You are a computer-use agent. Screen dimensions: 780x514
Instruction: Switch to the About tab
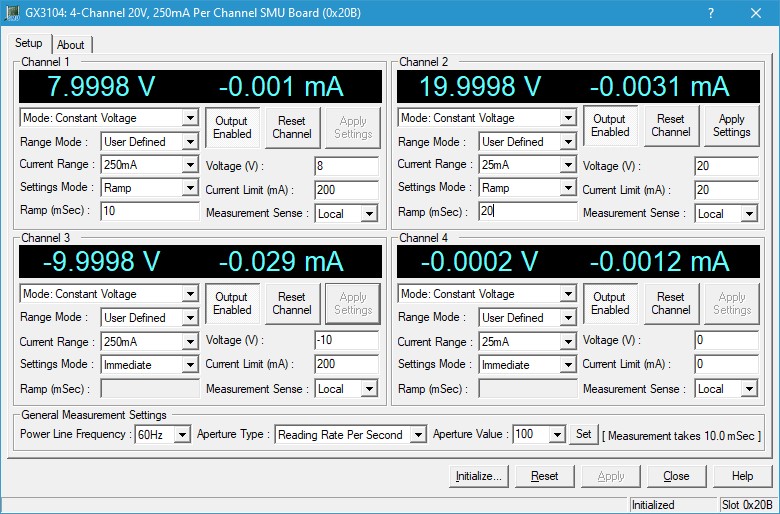coord(71,45)
